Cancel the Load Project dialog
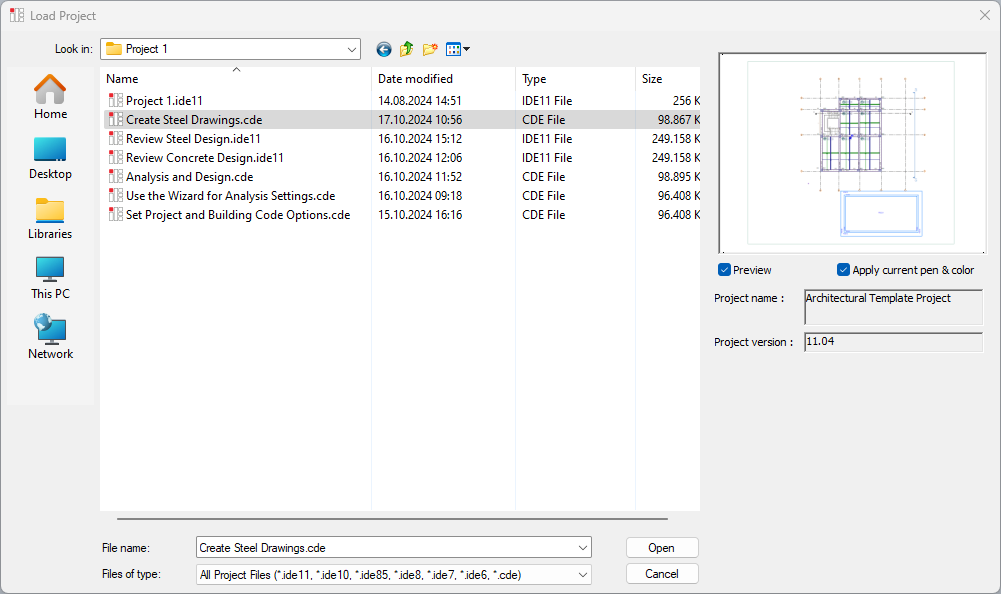The image size is (1001, 594). 662,574
